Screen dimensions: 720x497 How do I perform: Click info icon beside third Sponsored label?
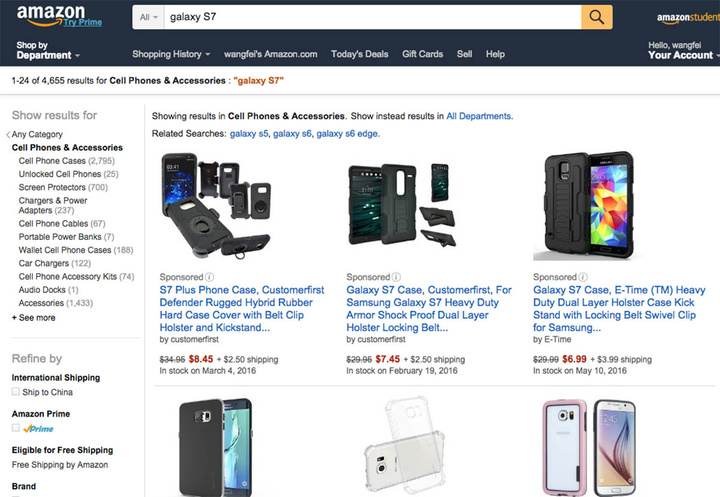coord(584,277)
